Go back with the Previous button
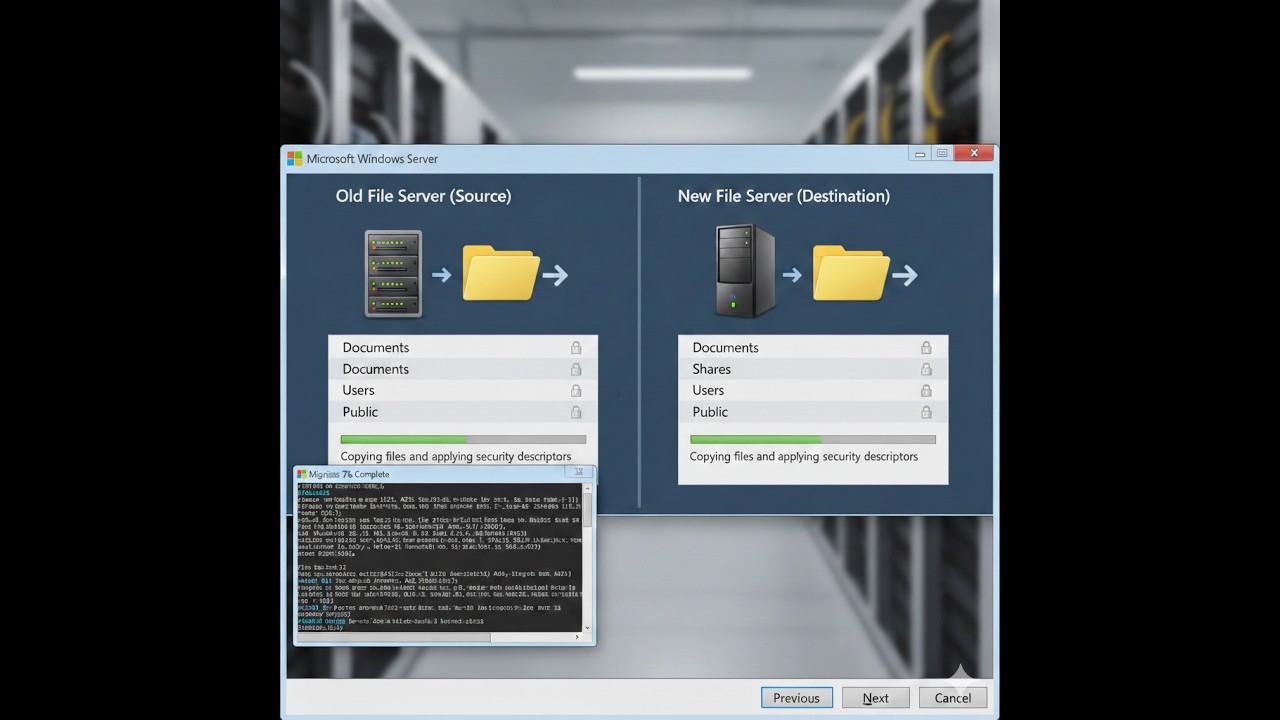The height and width of the screenshot is (720, 1280). [796, 698]
